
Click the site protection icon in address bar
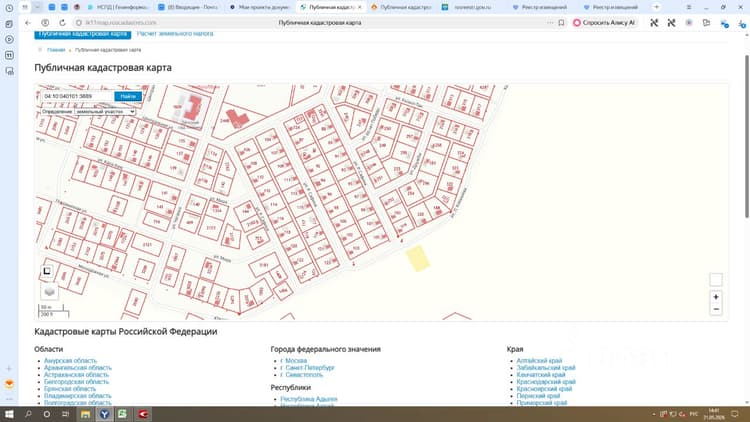pos(79,22)
